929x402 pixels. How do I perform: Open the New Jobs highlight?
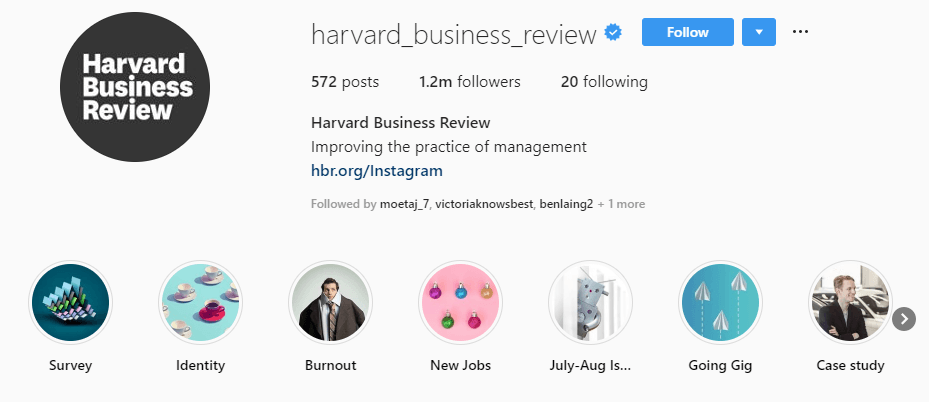[460, 303]
